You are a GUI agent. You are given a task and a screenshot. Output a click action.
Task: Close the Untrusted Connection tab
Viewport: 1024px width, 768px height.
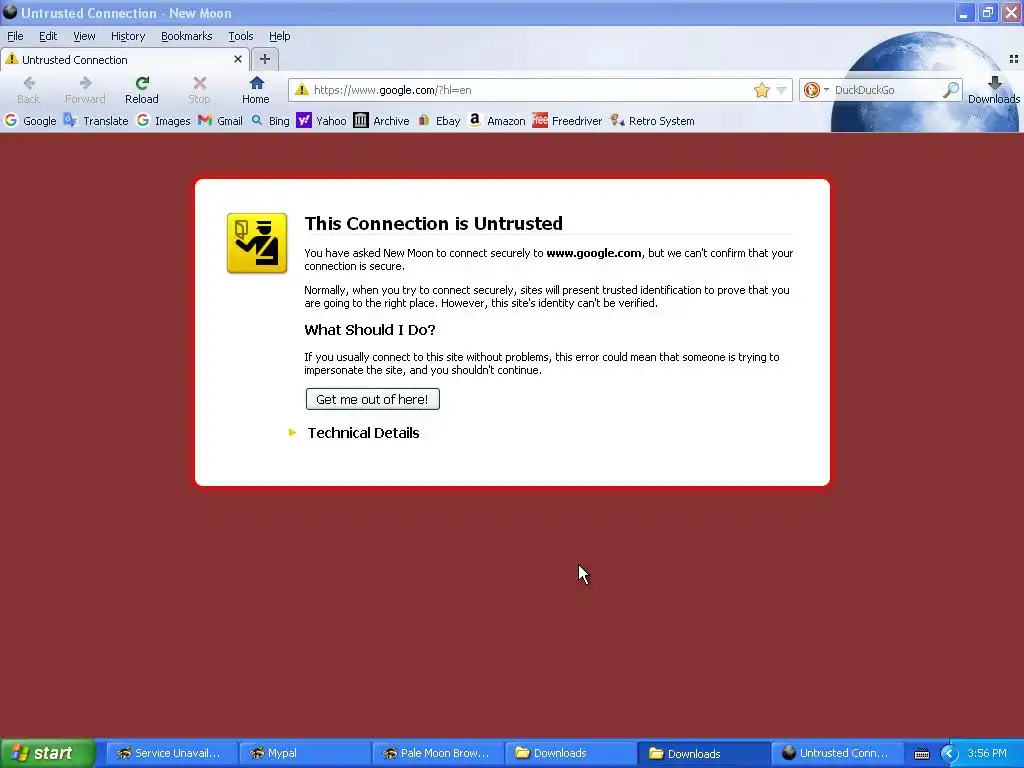238,59
